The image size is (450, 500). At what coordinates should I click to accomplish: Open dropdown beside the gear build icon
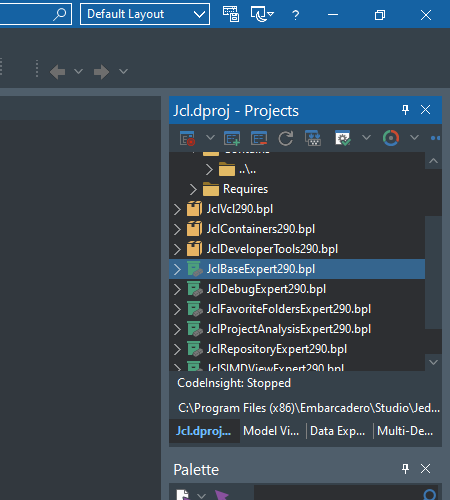366,137
